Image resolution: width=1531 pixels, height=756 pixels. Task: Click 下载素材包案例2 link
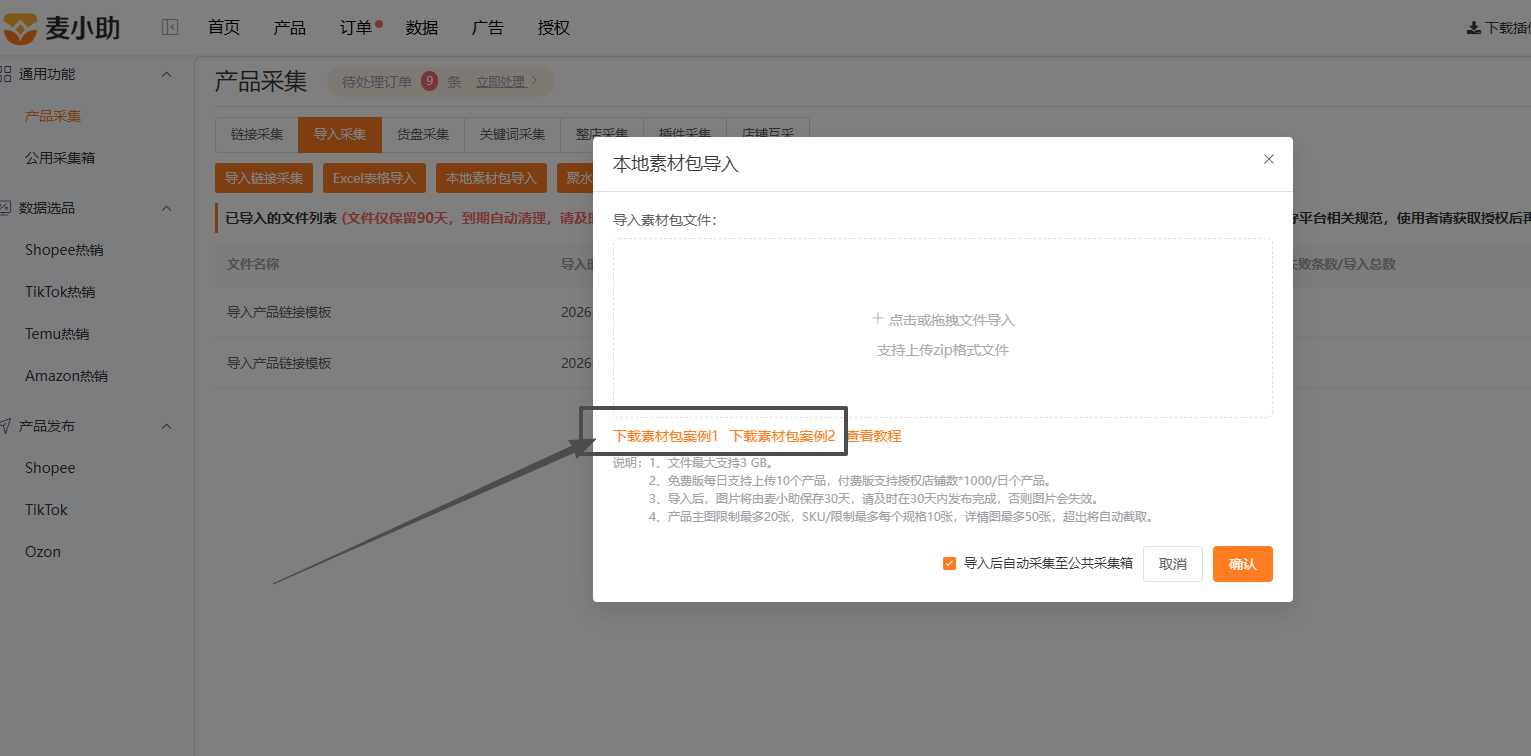[782, 436]
